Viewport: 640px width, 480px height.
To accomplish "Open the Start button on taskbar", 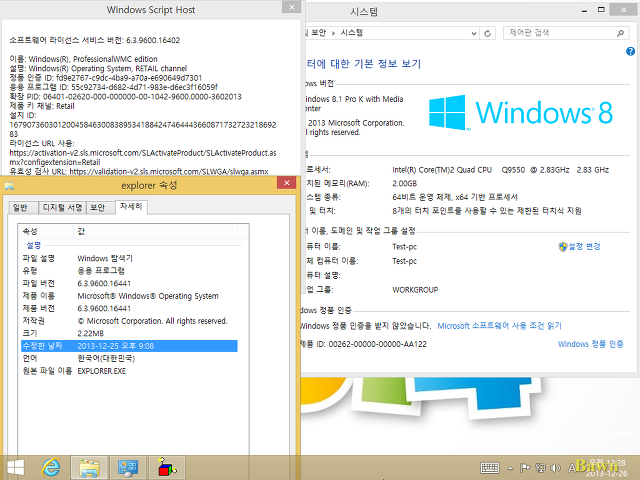I will (x=16, y=468).
